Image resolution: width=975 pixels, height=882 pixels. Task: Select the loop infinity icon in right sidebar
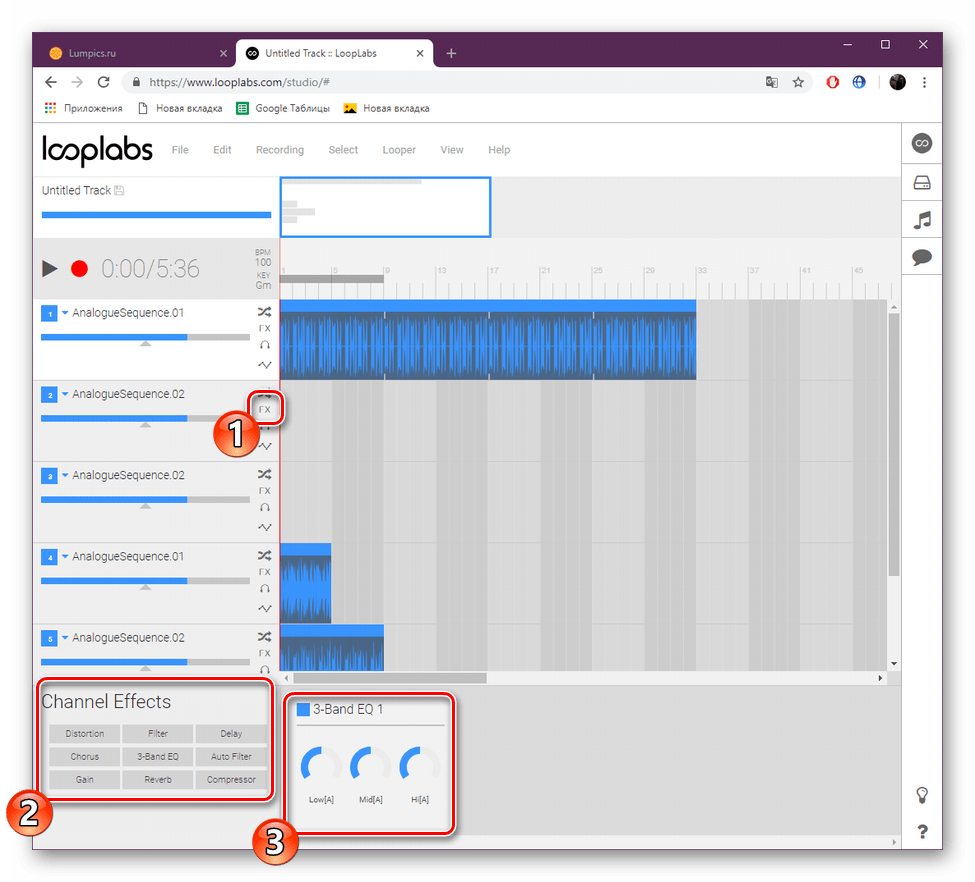(921, 143)
